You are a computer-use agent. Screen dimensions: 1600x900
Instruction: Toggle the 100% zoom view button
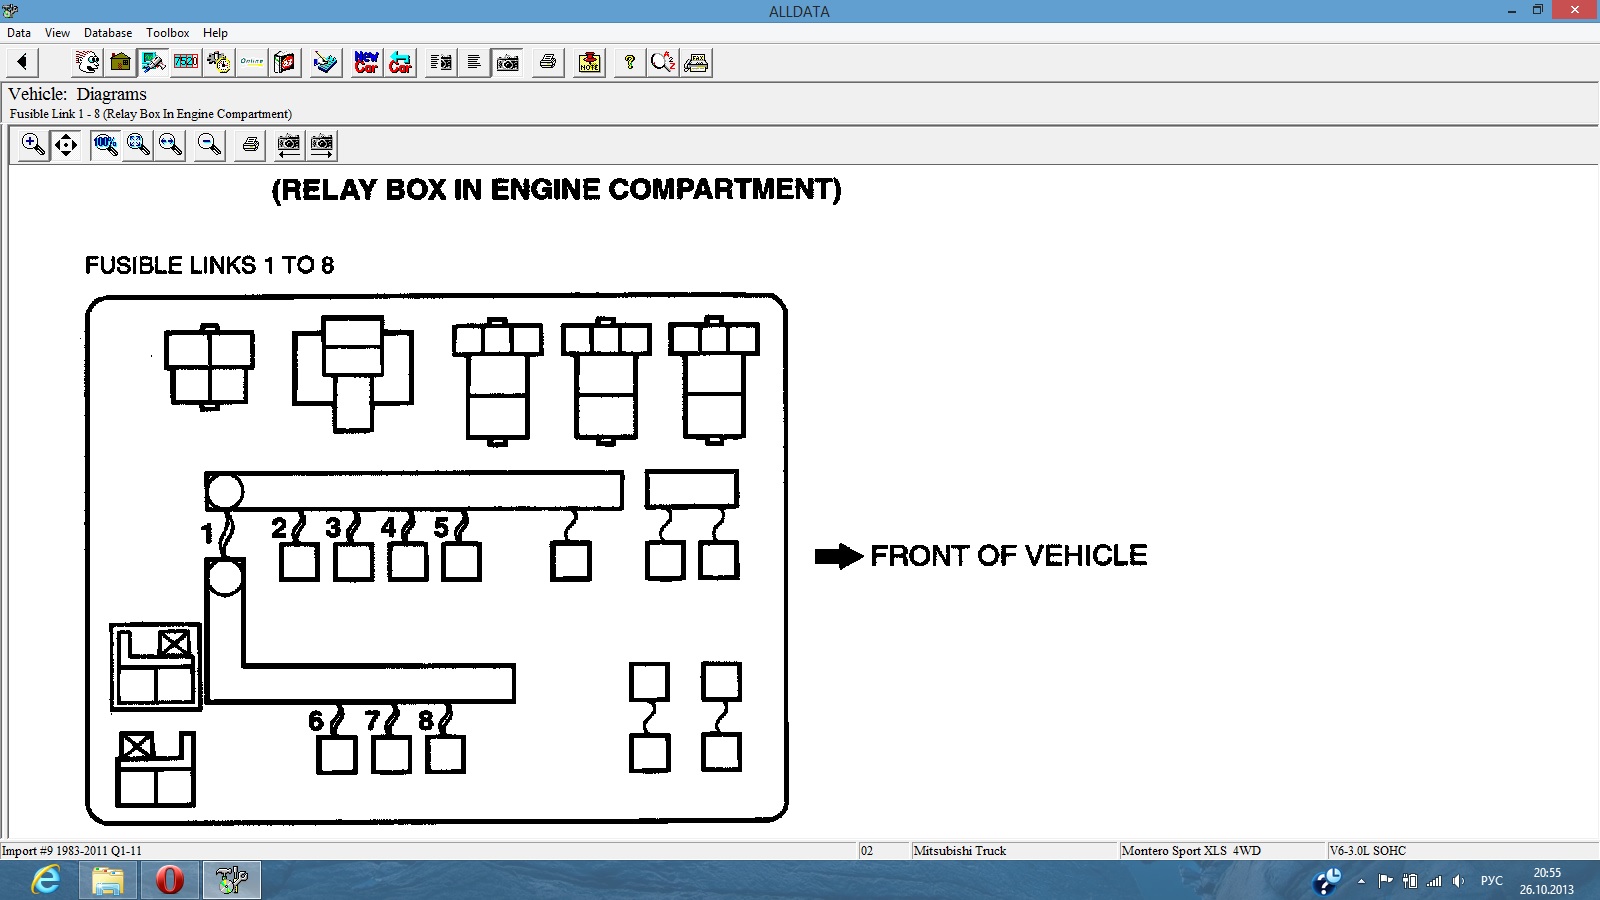click(x=105, y=145)
